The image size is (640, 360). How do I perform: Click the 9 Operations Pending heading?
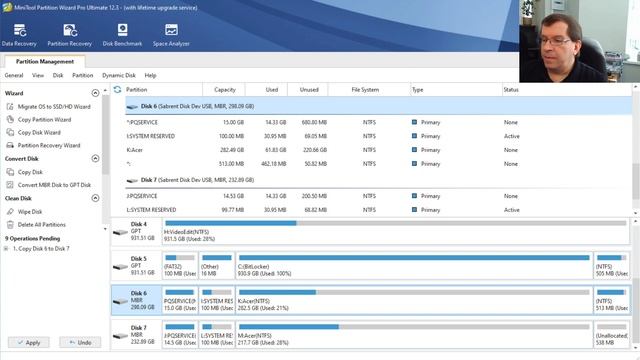click(32, 238)
